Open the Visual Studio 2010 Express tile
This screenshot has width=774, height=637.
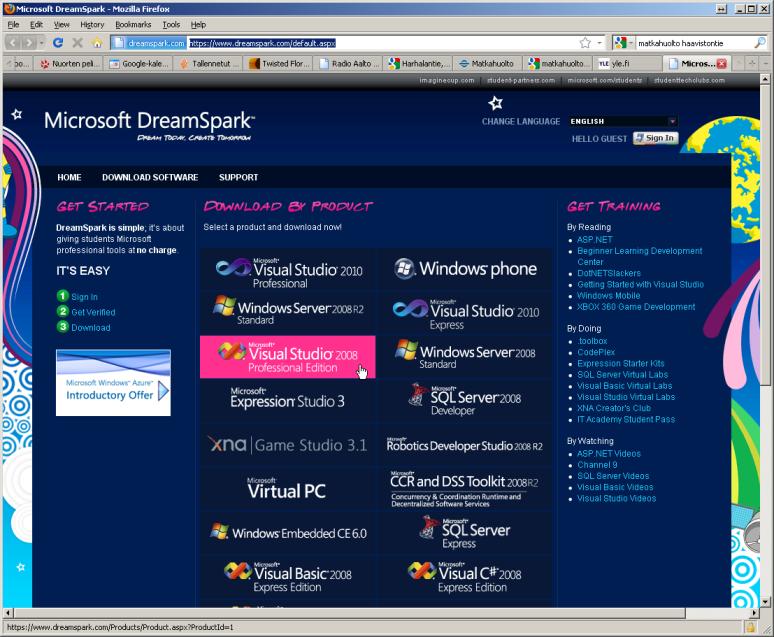(465, 313)
